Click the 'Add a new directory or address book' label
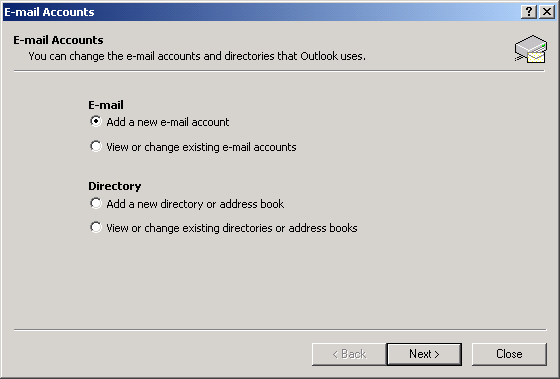 [x=195, y=204]
